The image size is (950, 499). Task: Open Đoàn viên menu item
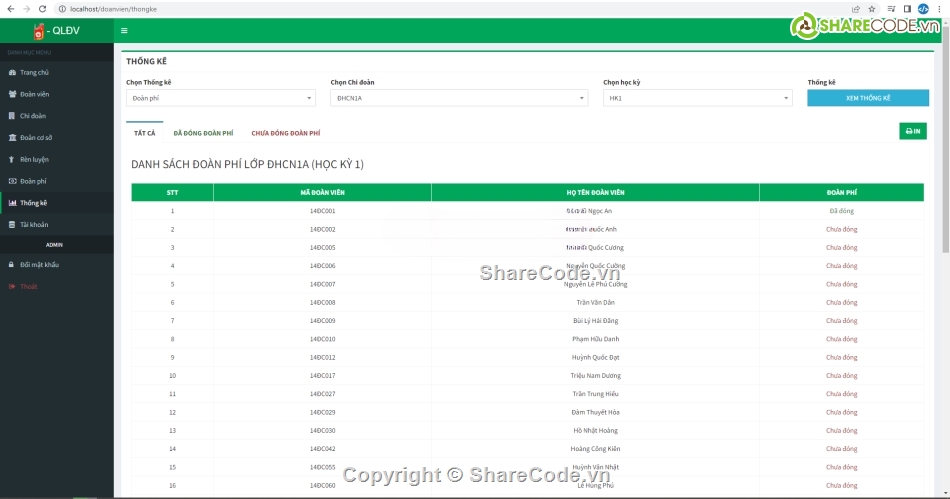tap(57, 94)
